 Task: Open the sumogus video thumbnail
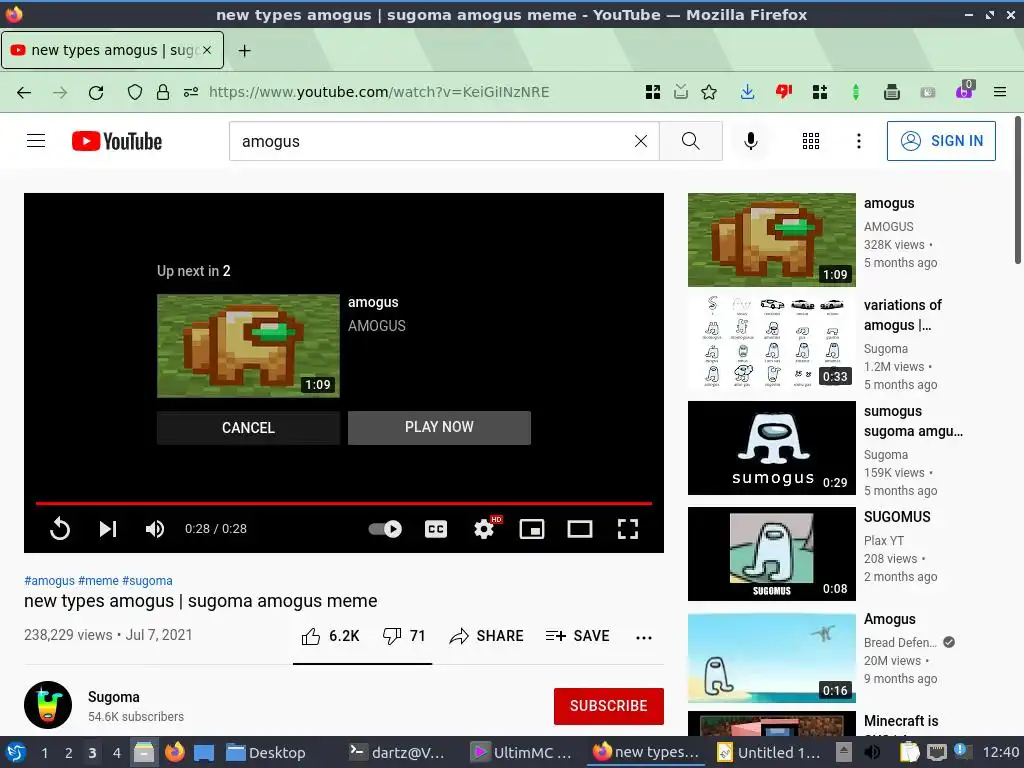771,448
